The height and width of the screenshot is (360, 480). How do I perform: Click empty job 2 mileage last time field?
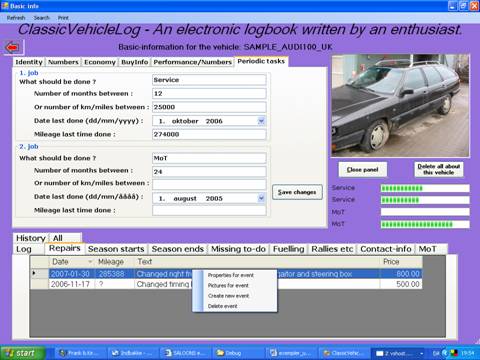209,211
